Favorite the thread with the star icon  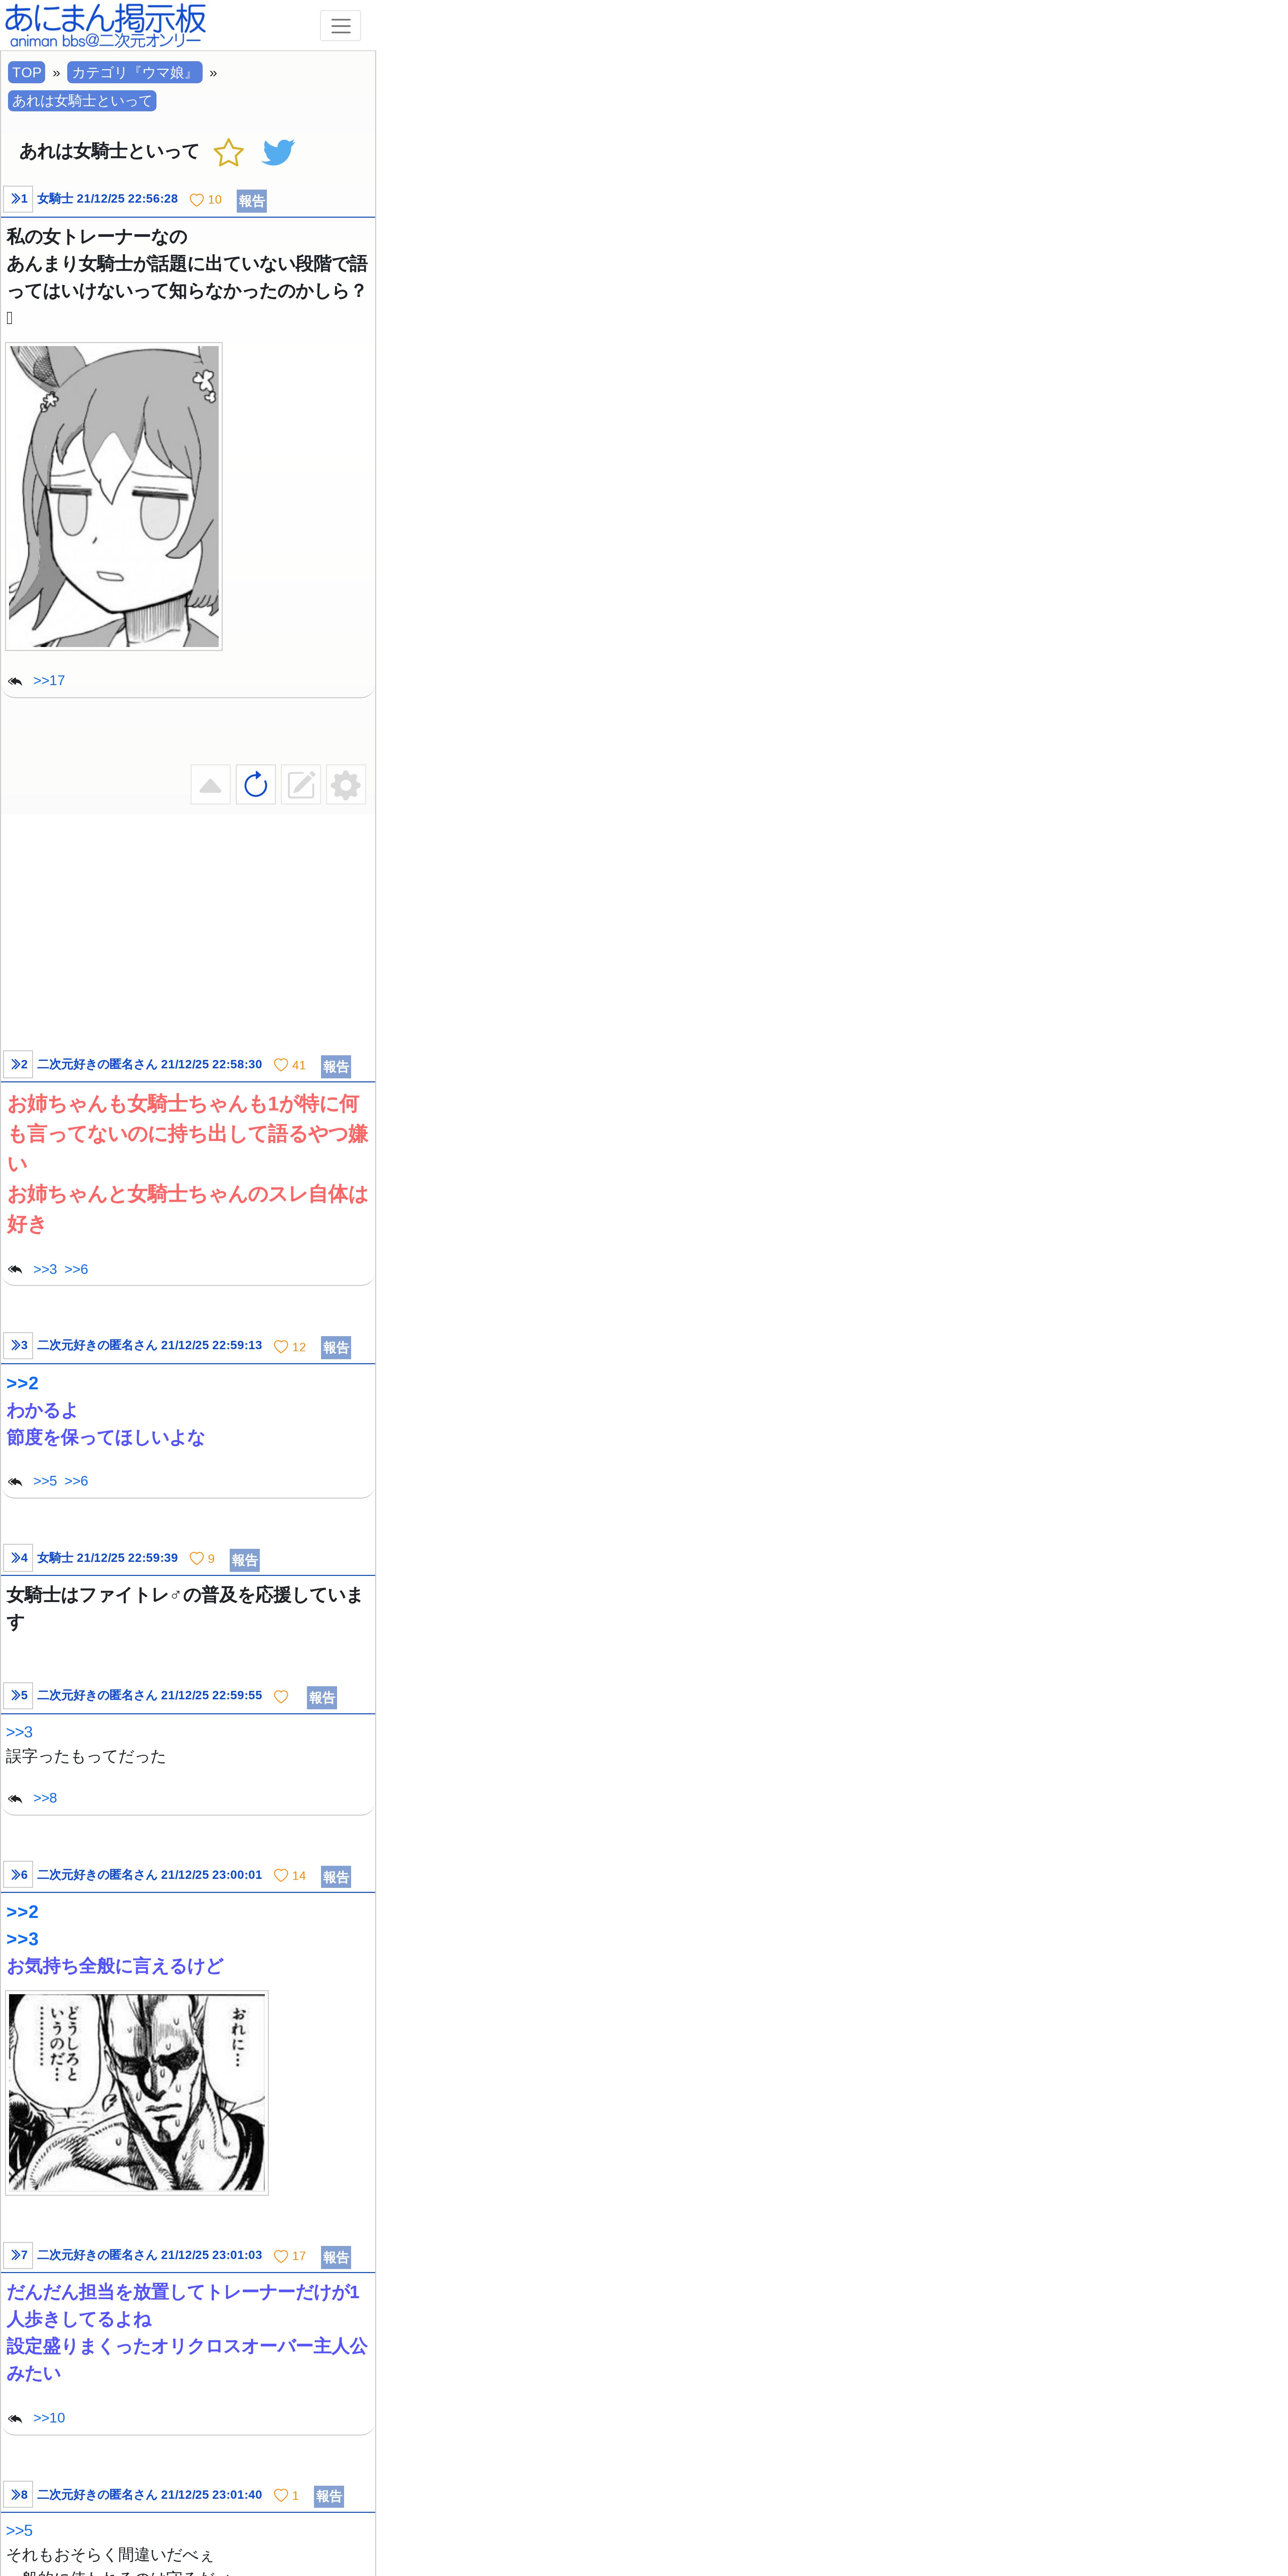click(228, 152)
